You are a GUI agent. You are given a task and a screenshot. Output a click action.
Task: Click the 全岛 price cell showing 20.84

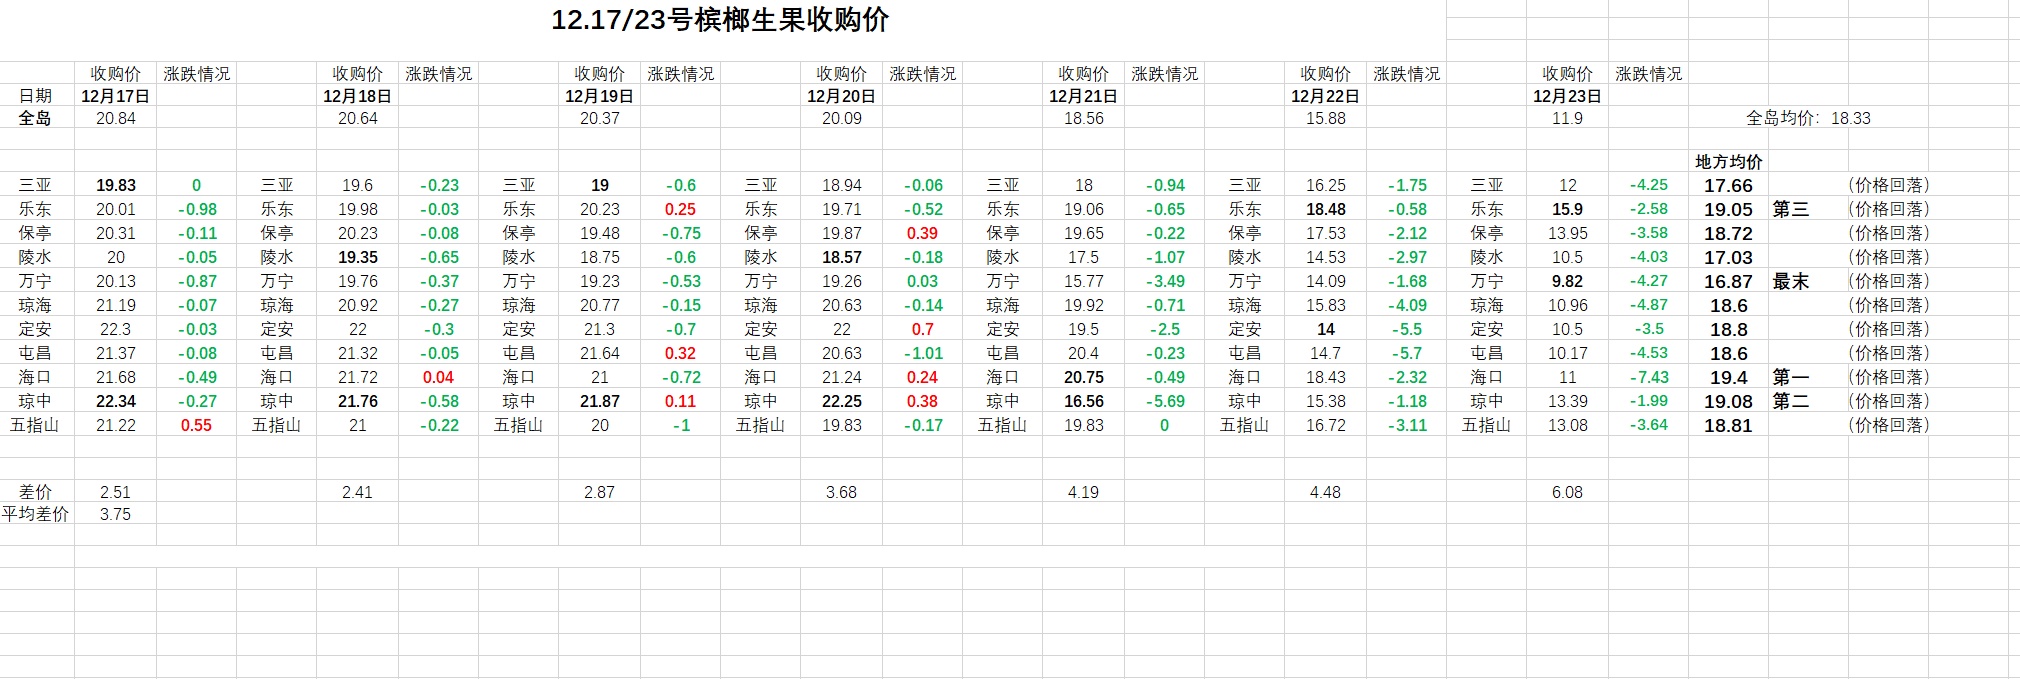tap(115, 118)
